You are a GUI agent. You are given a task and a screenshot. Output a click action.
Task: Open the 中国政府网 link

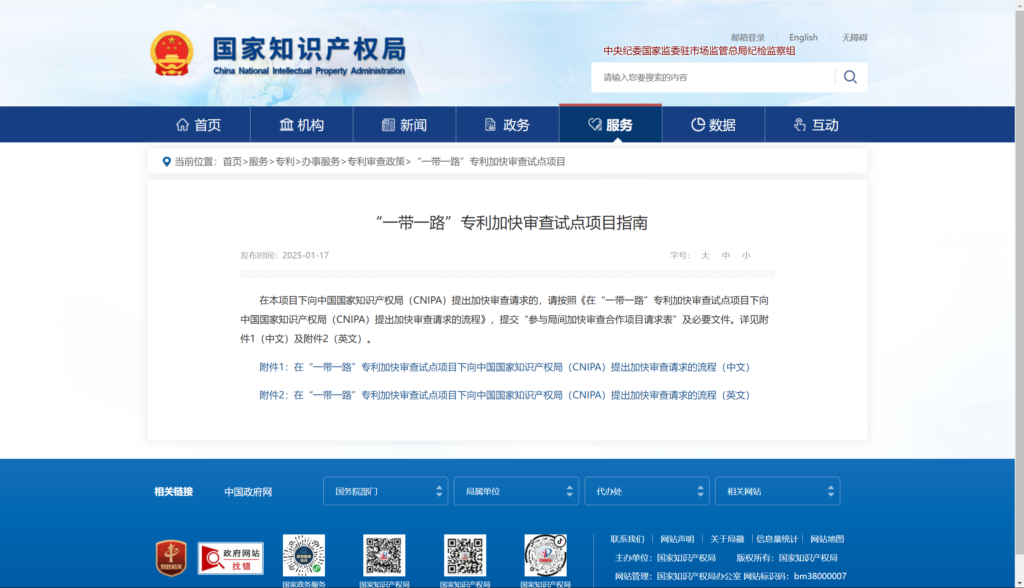click(x=248, y=492)
